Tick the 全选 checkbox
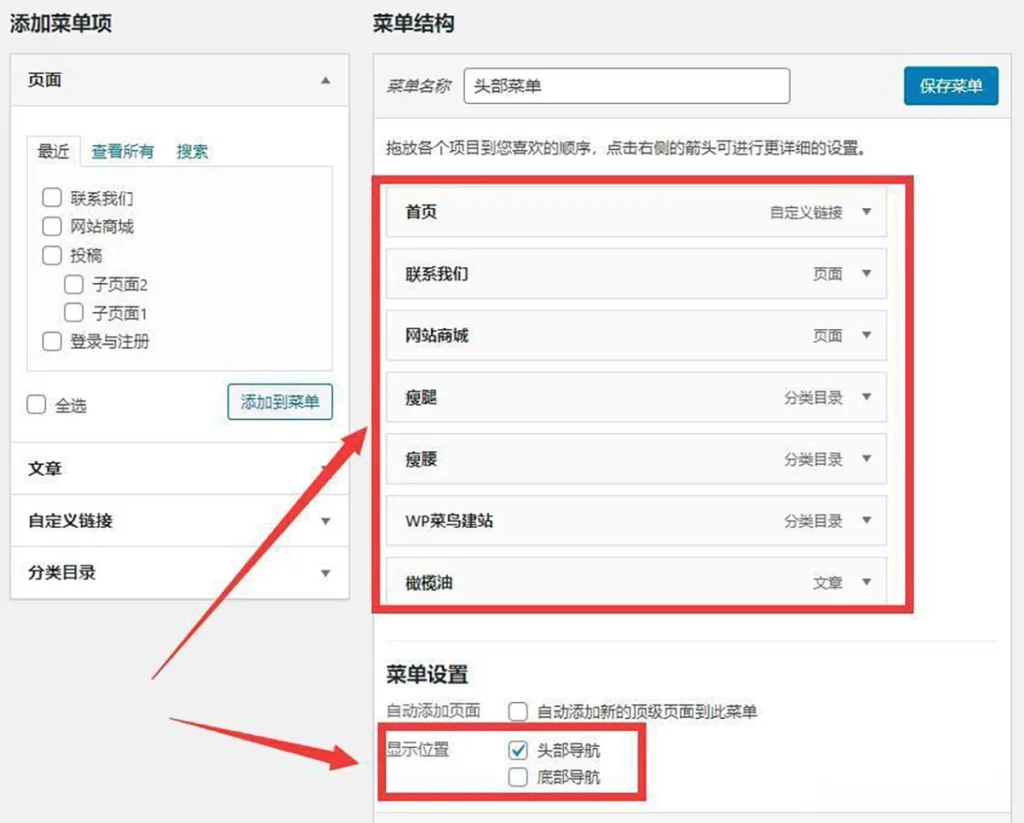The height and width of the screenshot is (823, 1024). 37,405
